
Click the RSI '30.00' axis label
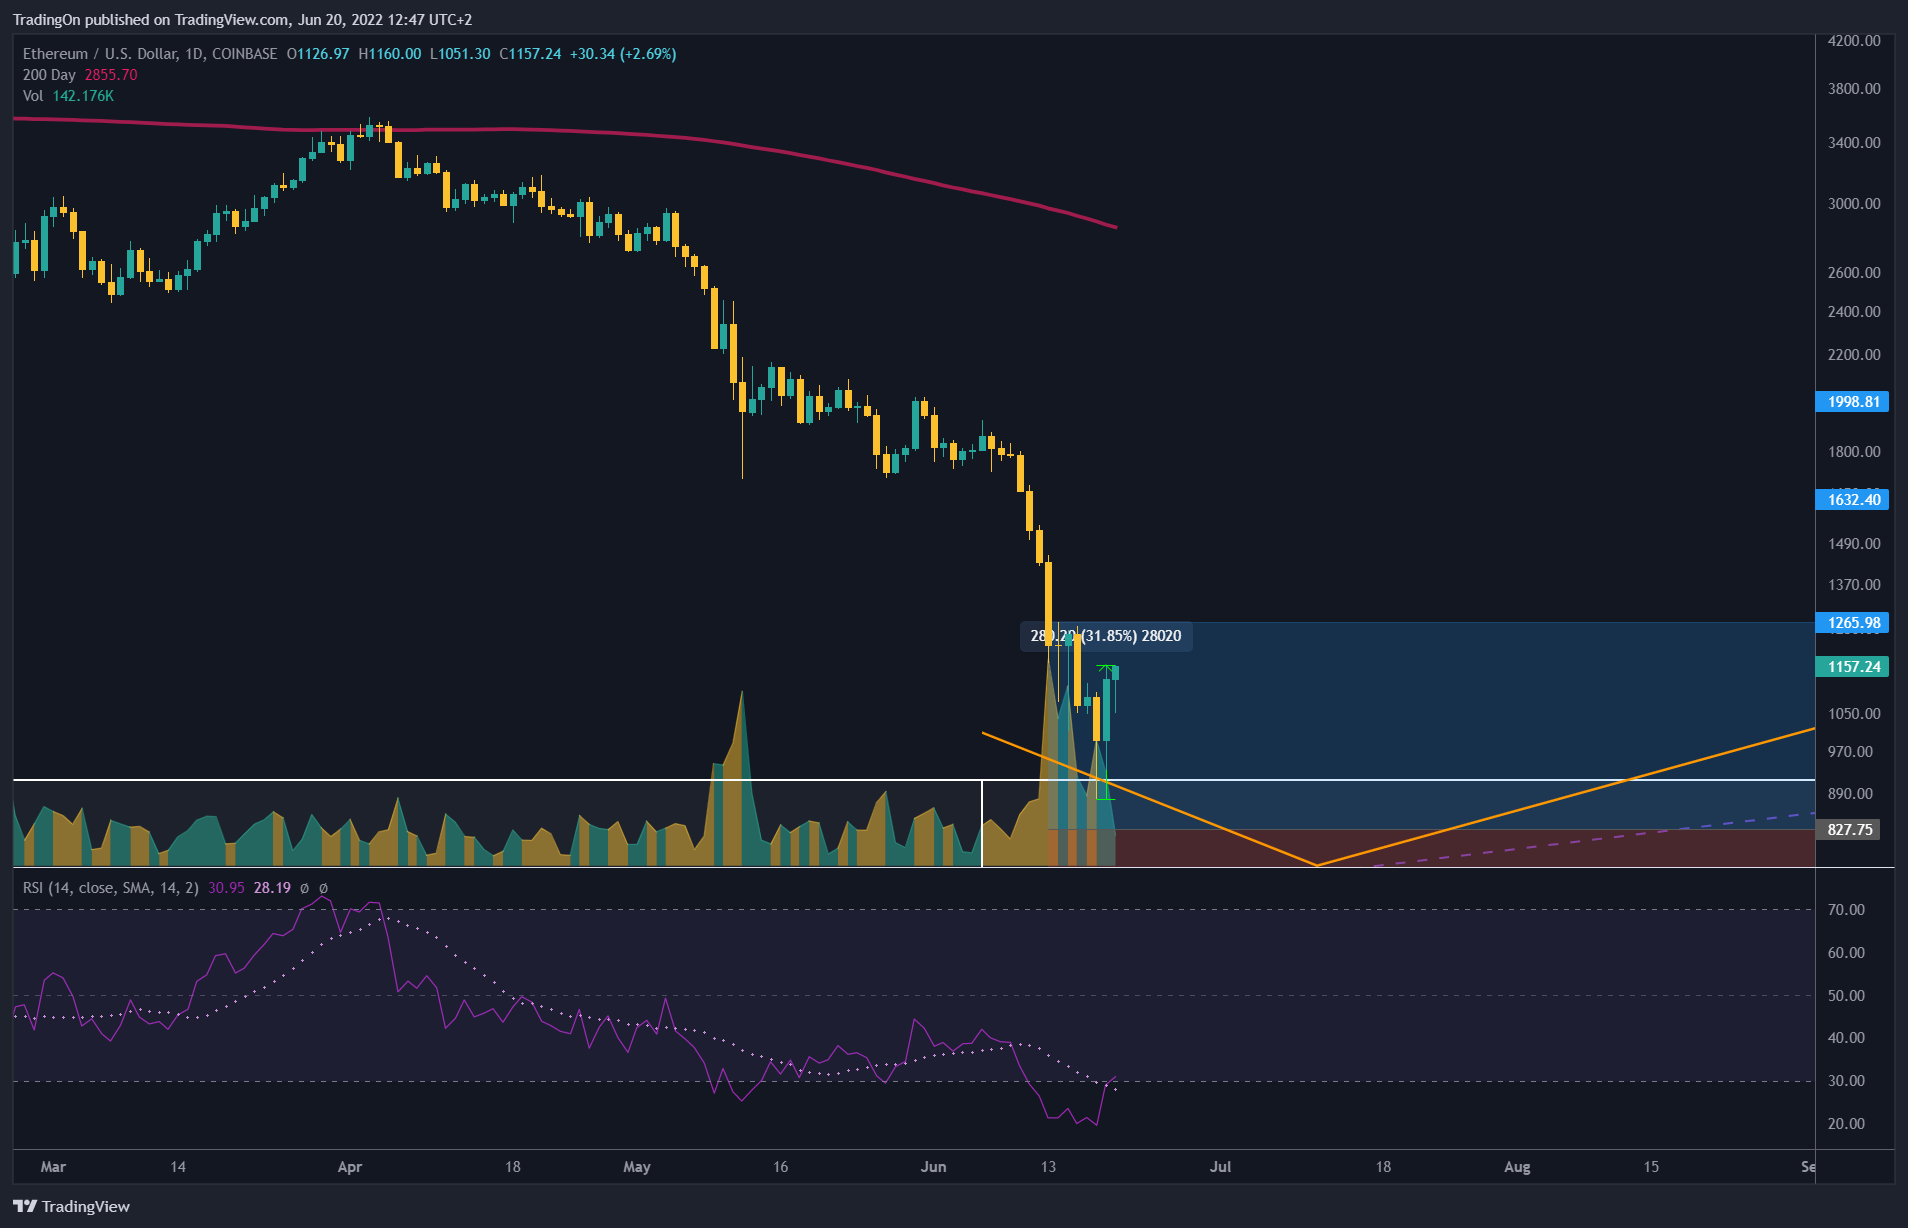click(x=1846, y=1081)
